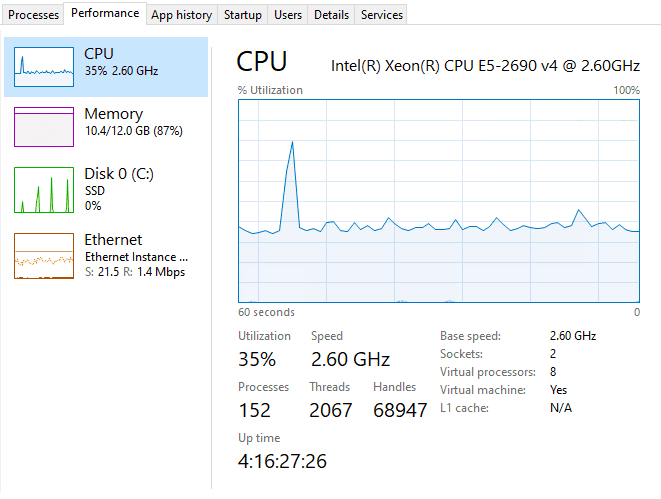661x499 pixels.
Task: Click the Up time value 4:16:27:26
Action: (282, 461)
